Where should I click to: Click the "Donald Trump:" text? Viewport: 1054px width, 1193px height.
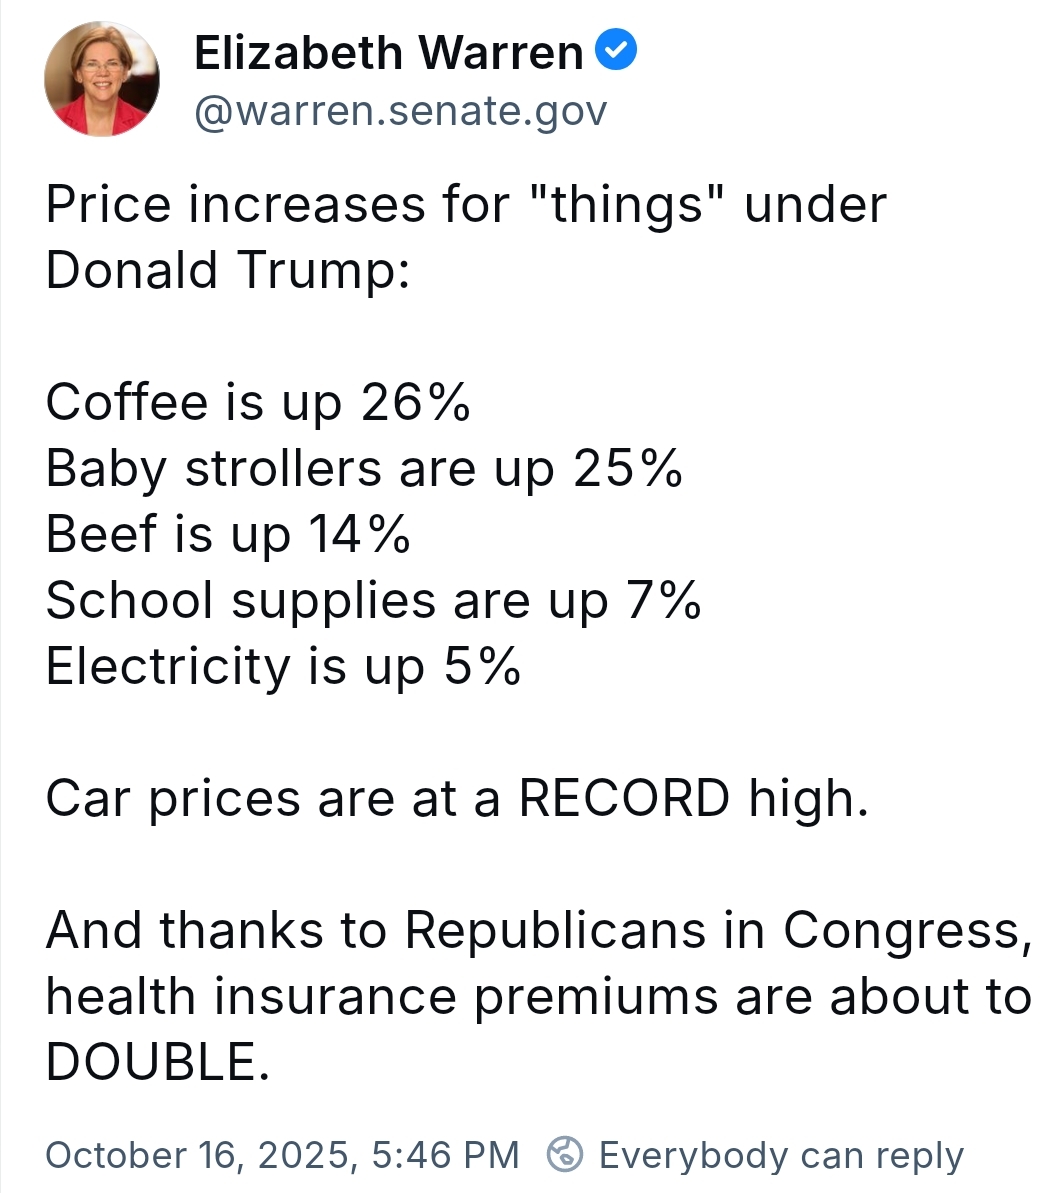click(x=228, y=270)
